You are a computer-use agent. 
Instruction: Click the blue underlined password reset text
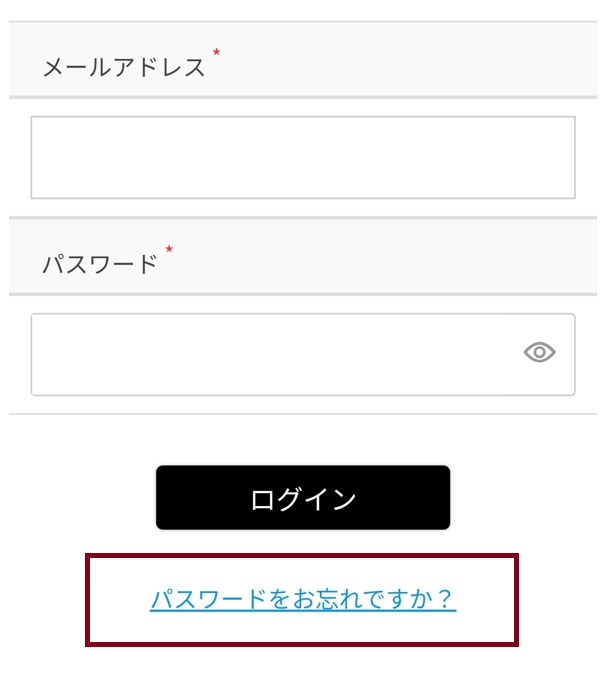(303, 599)
